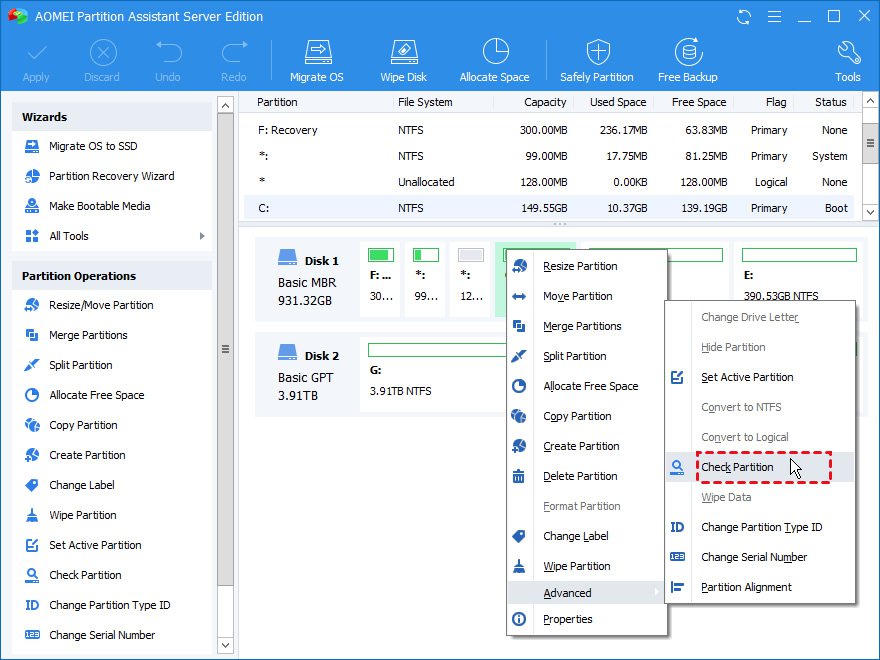The image size is (880, 660).
Task: Select Resize/Move Partition in sidebar
Action: 89,305
